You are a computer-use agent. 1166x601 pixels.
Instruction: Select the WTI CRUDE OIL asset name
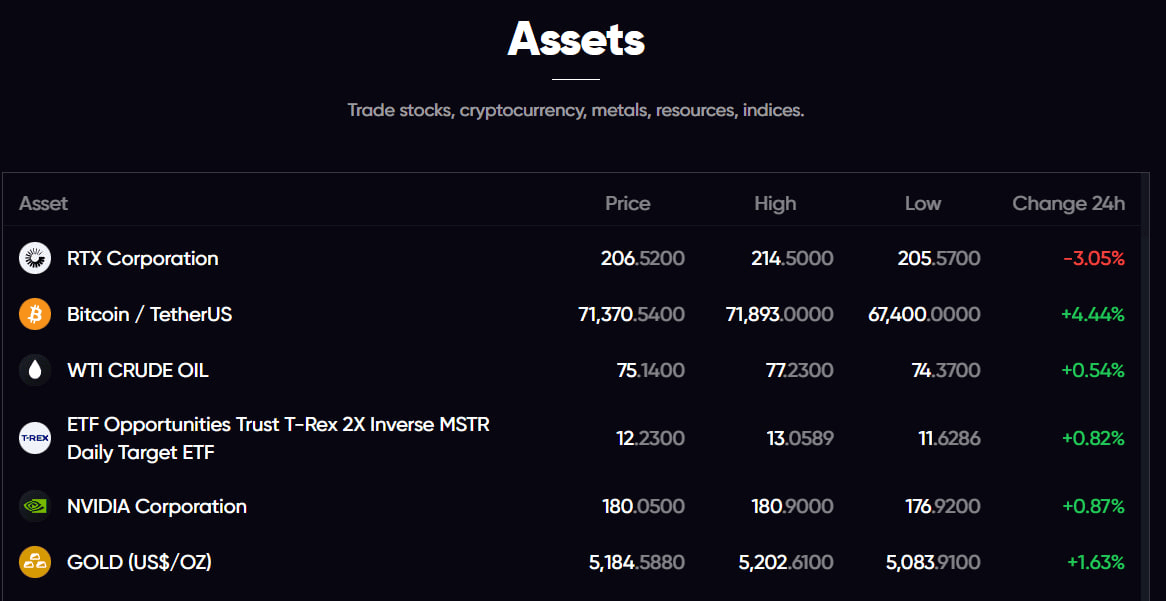point(137,370)
